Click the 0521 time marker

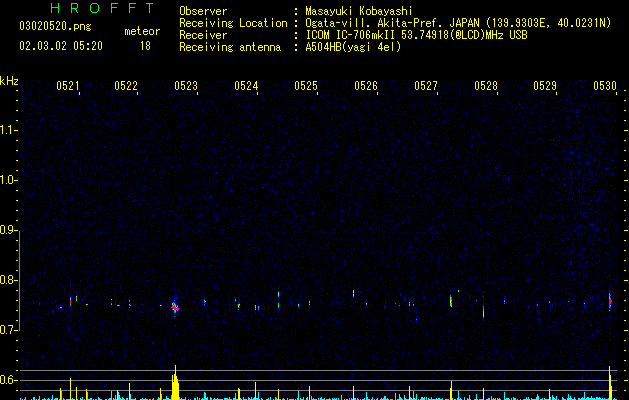[68, 86]
